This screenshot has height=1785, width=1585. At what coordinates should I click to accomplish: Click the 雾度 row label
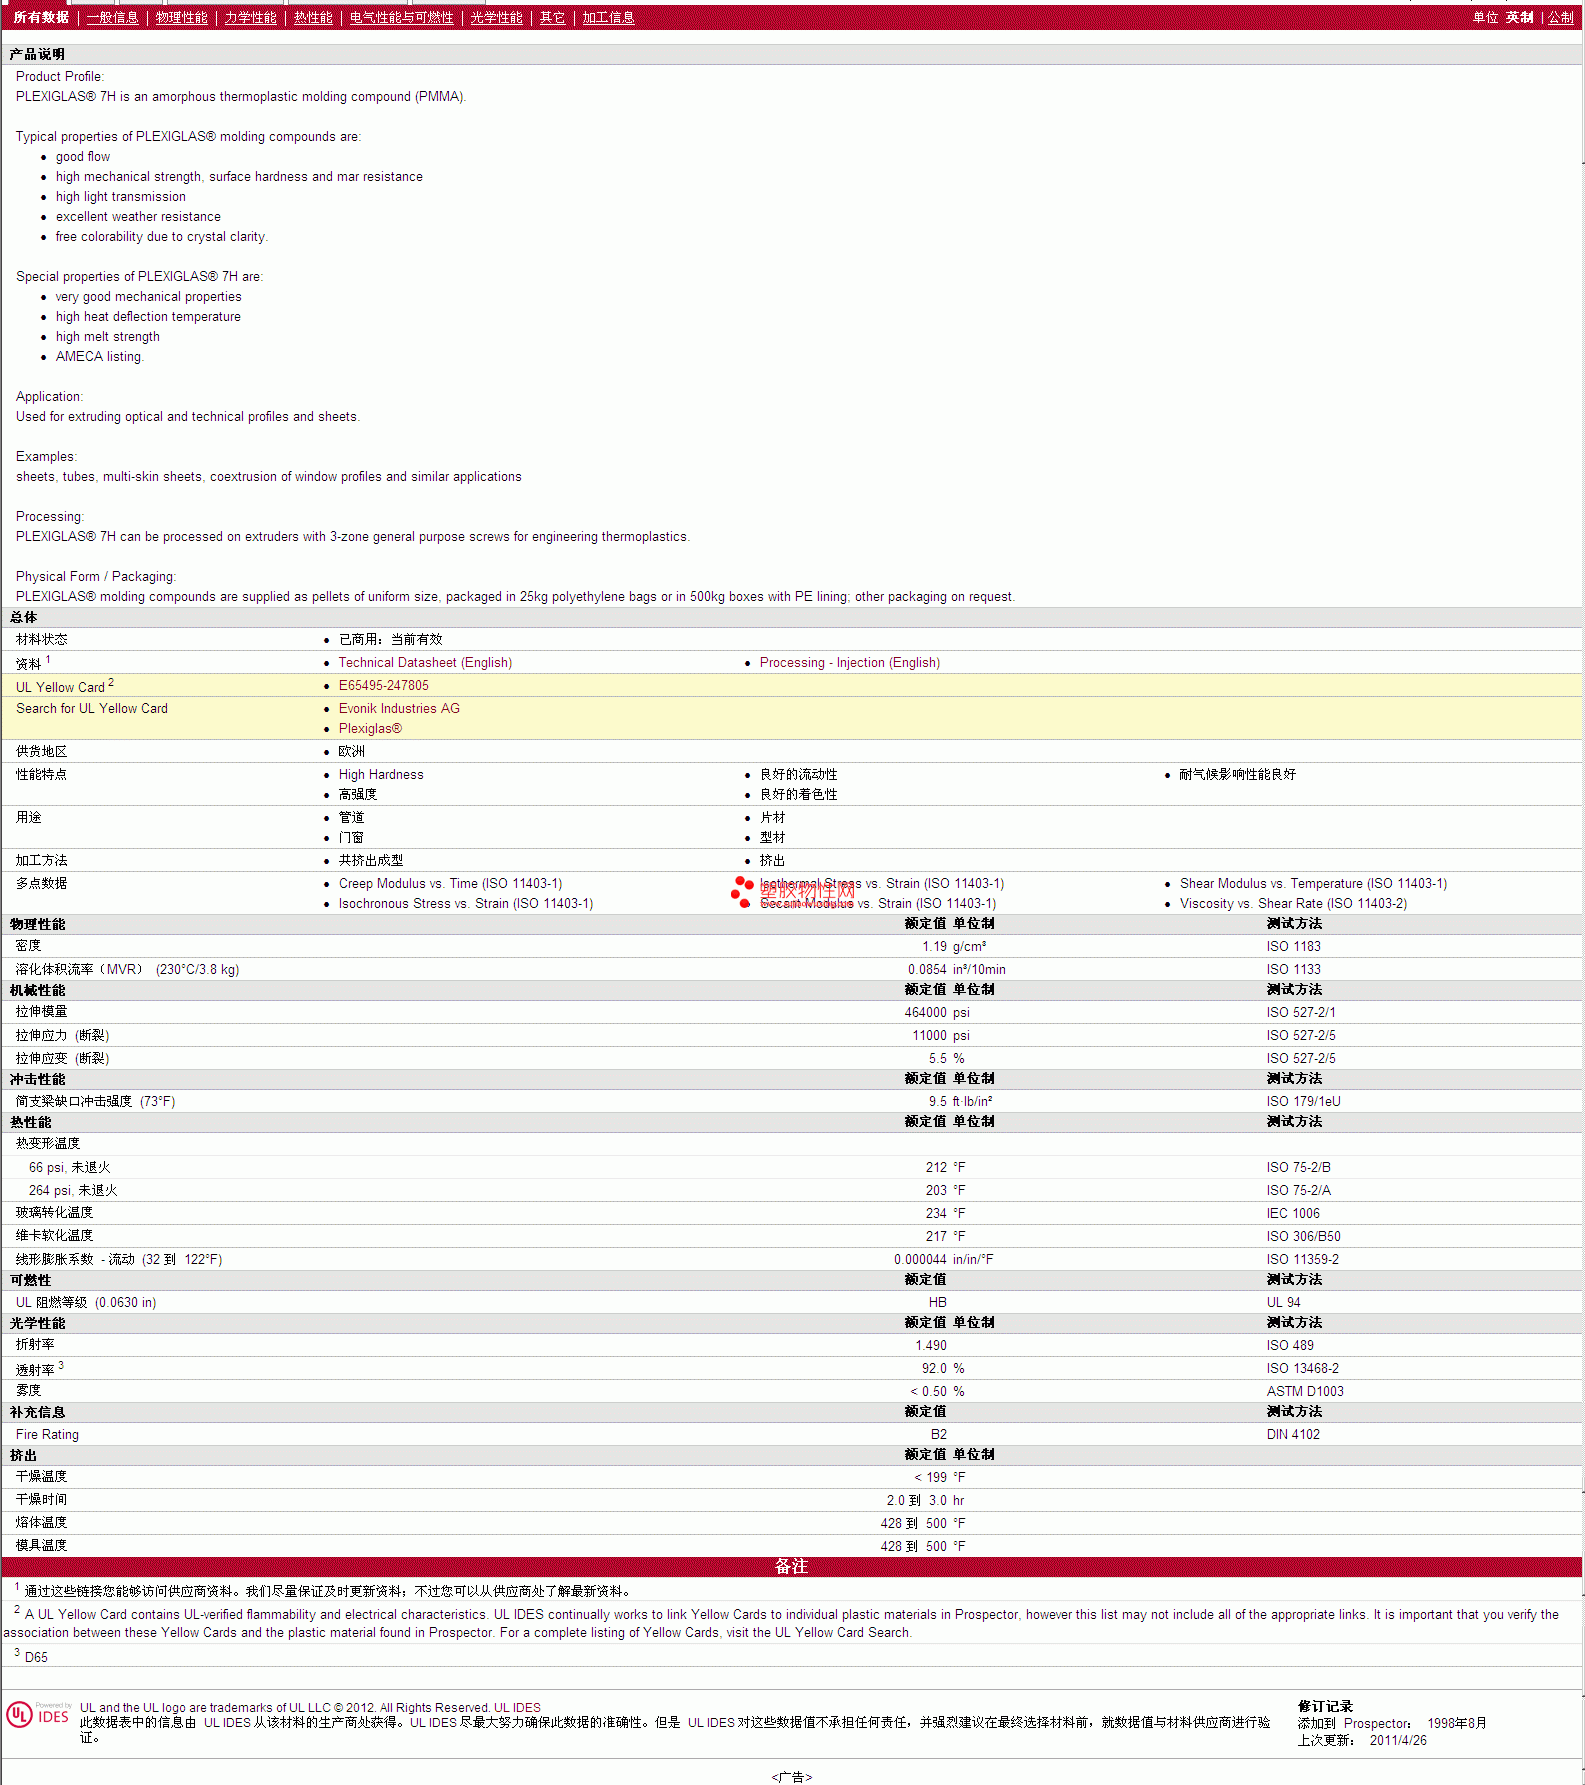28,1391
